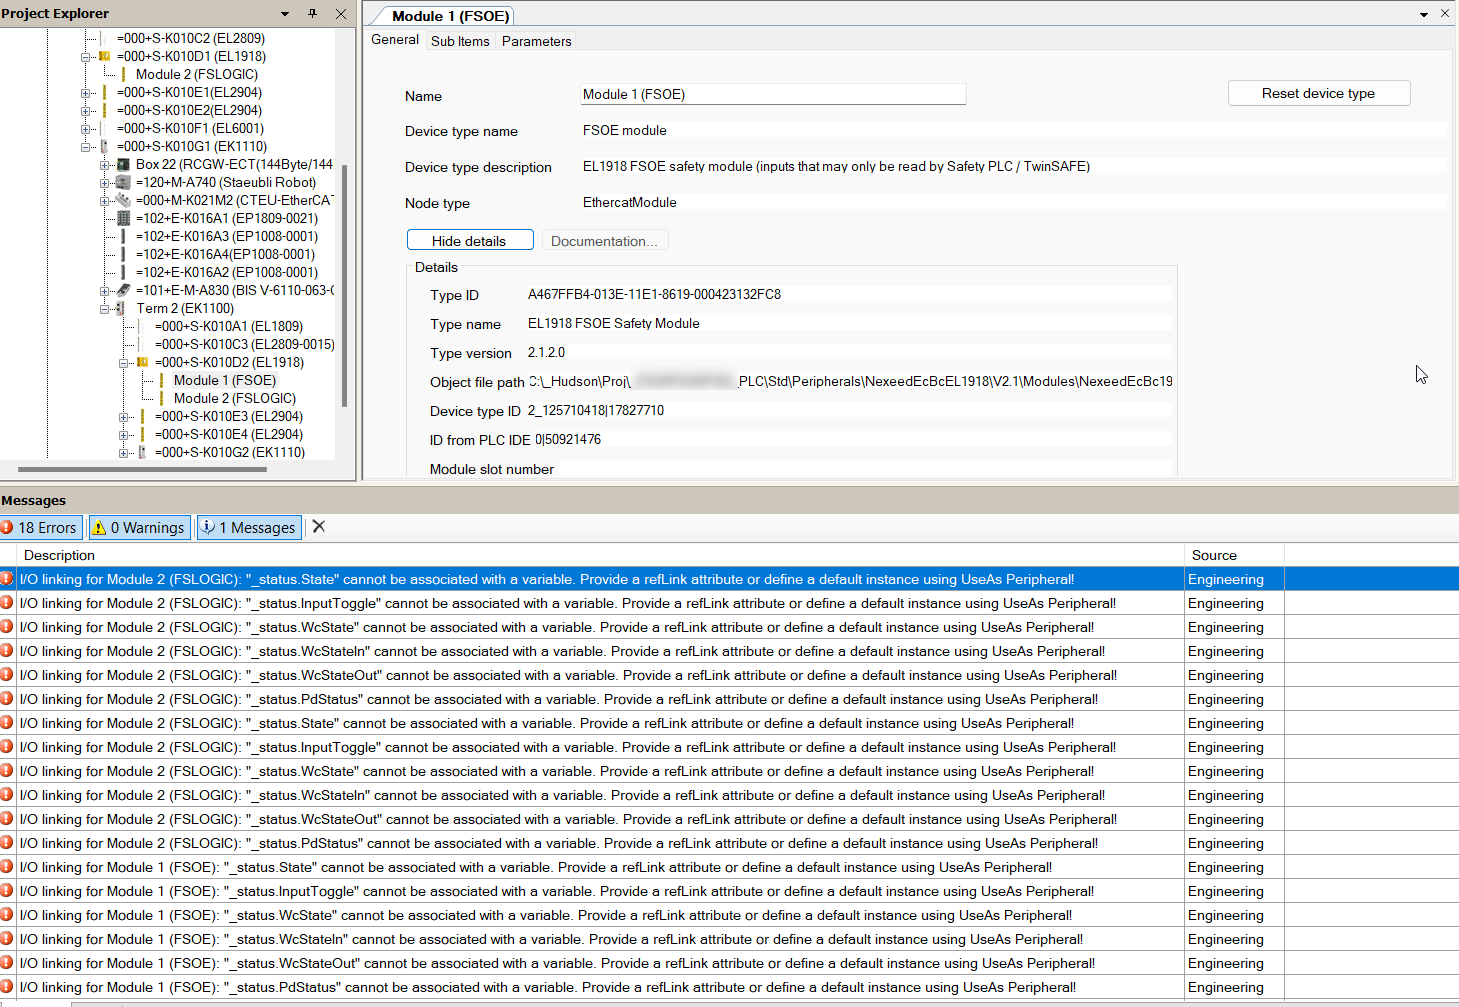This screenshot has width=1459, height=1007.
Task: Collapse the Term 2 (EK1100) tree node
Action: tap(104, 309)
